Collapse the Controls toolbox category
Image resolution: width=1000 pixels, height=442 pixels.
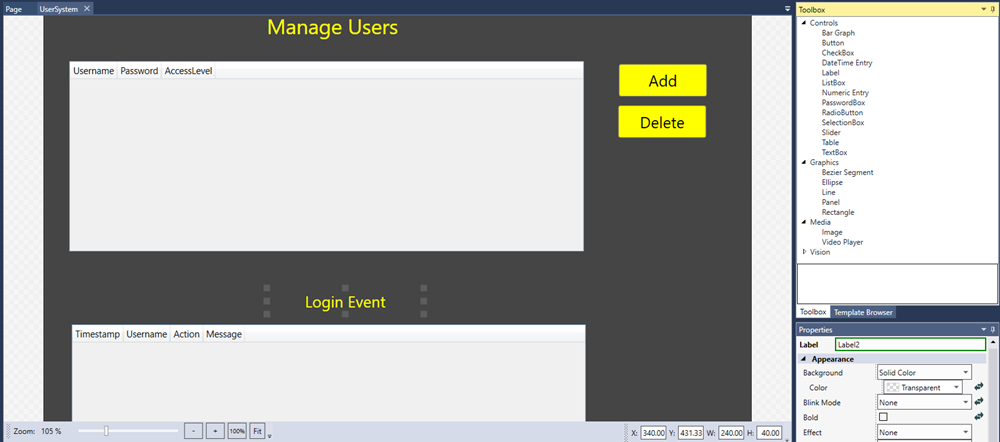(804, 23)
